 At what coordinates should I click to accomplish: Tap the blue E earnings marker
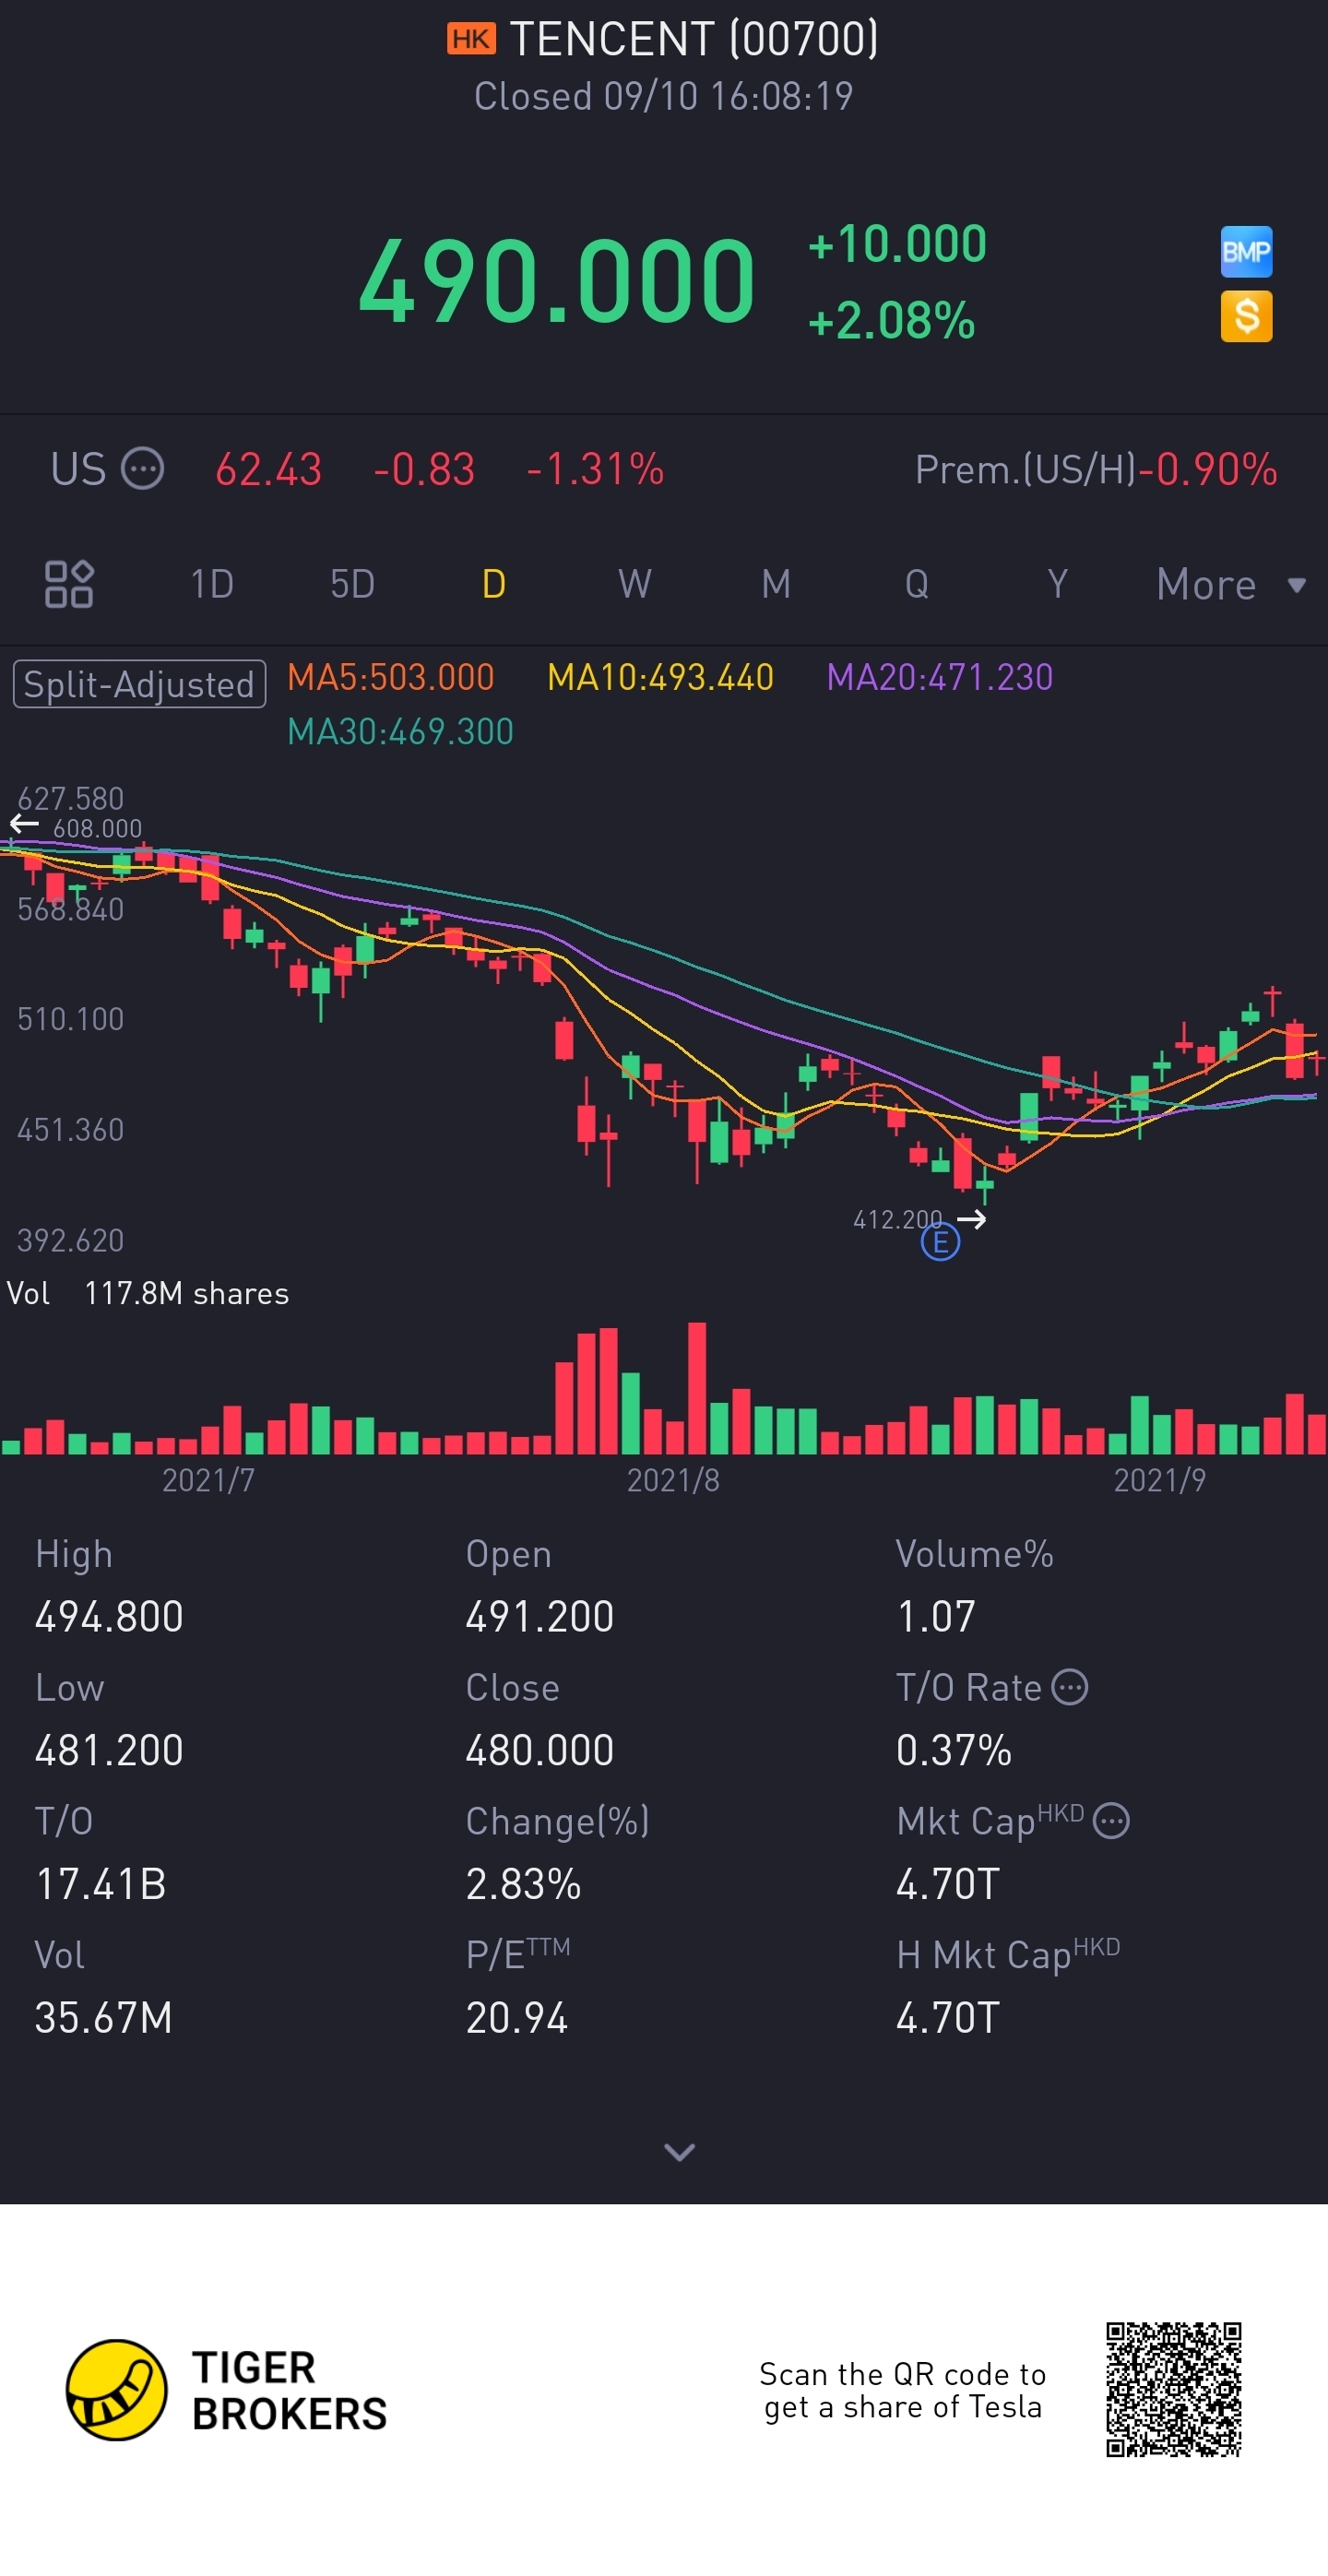click(x=940, y=1243)
